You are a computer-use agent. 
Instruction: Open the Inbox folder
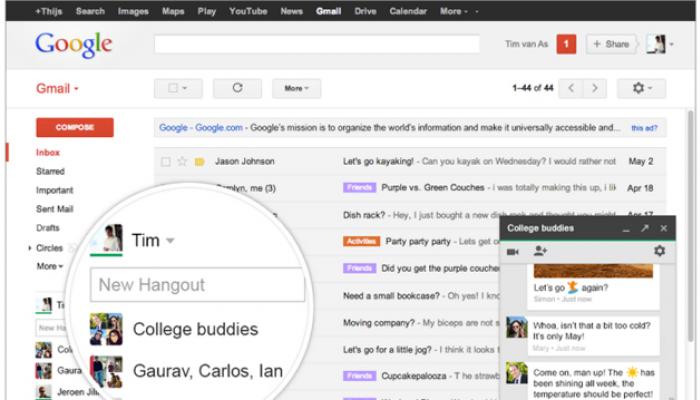48,152
